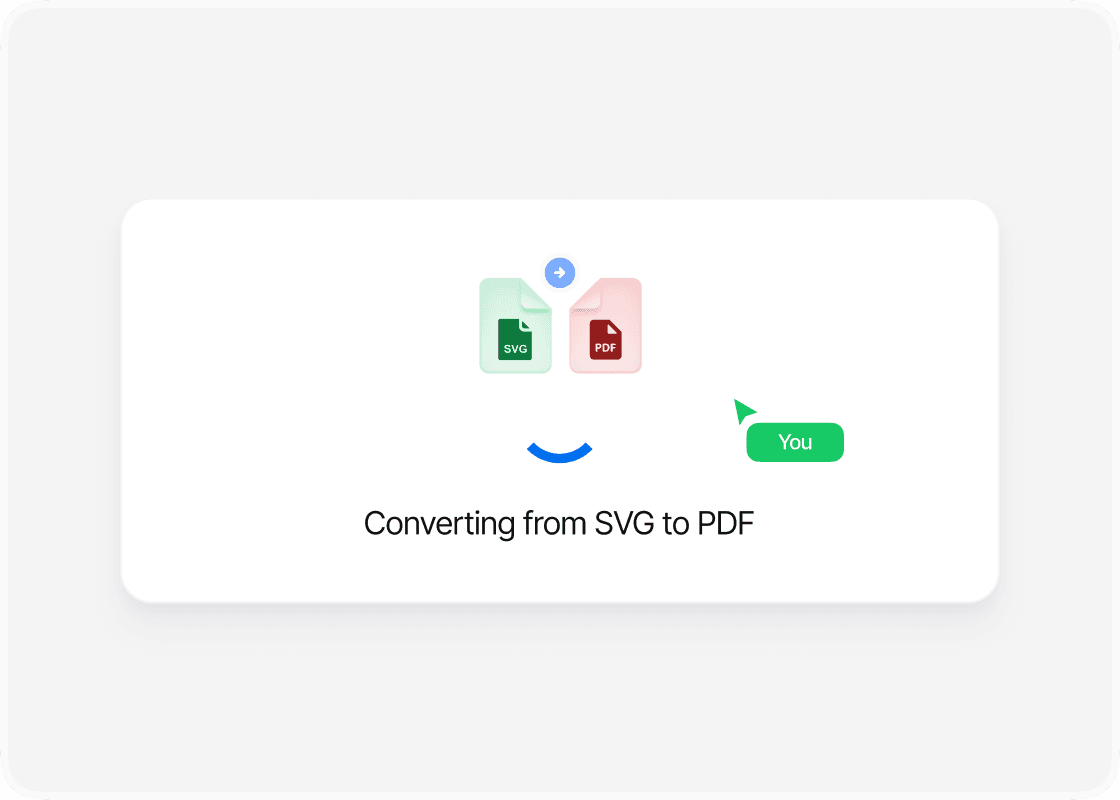Click the word PDF in the status message
The image size is (1120, 800).
point(726,524)
